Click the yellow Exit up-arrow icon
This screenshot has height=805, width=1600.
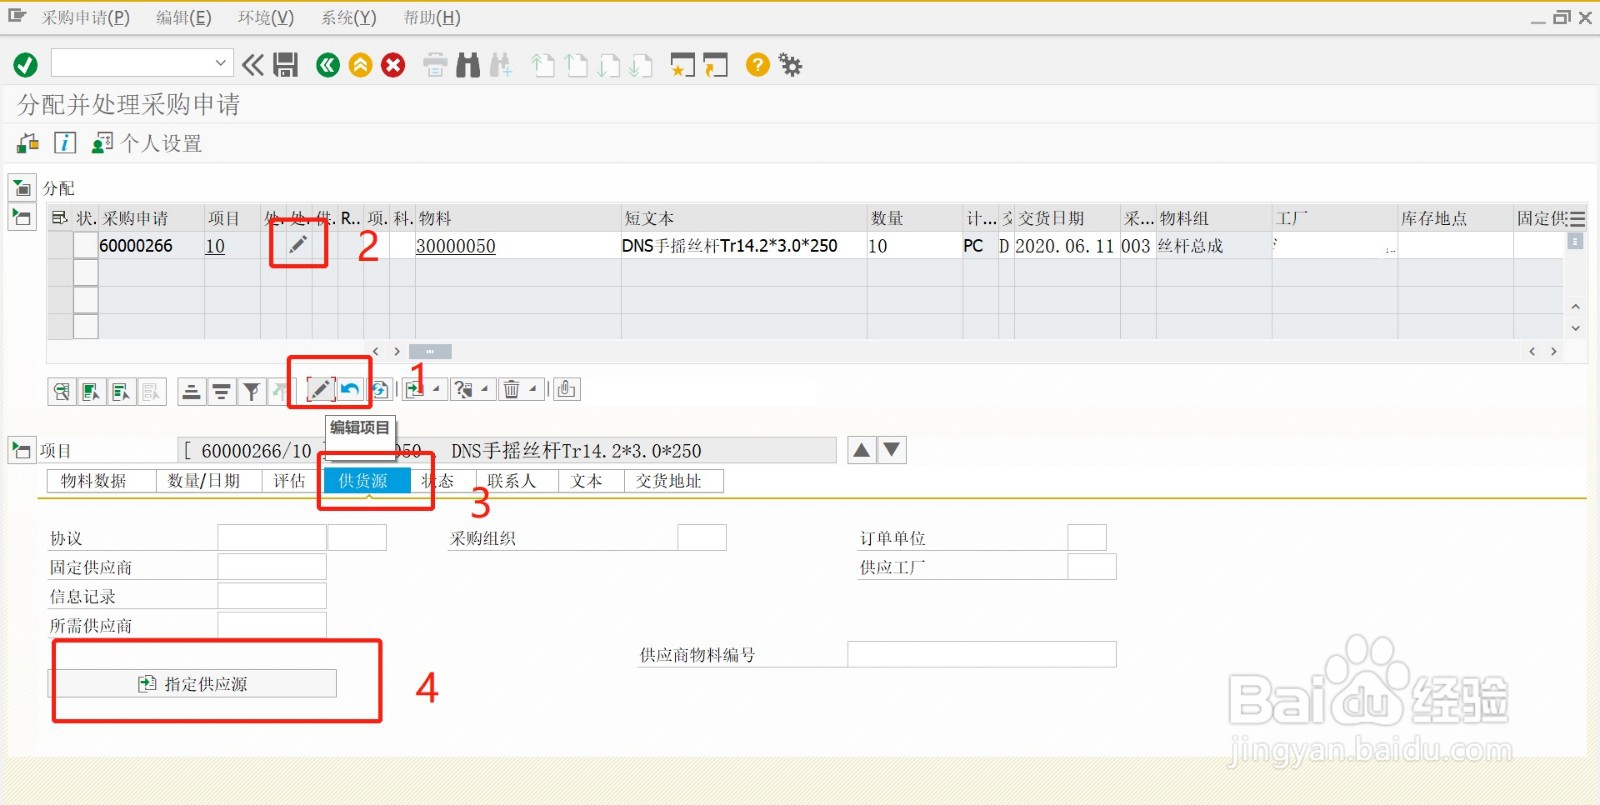pos(360,65)
